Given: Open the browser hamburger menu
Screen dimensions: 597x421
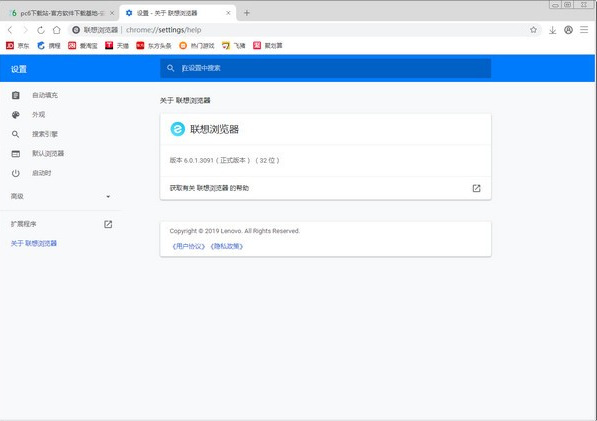Looking at the screenshot, I should click(x=584, y=30).
